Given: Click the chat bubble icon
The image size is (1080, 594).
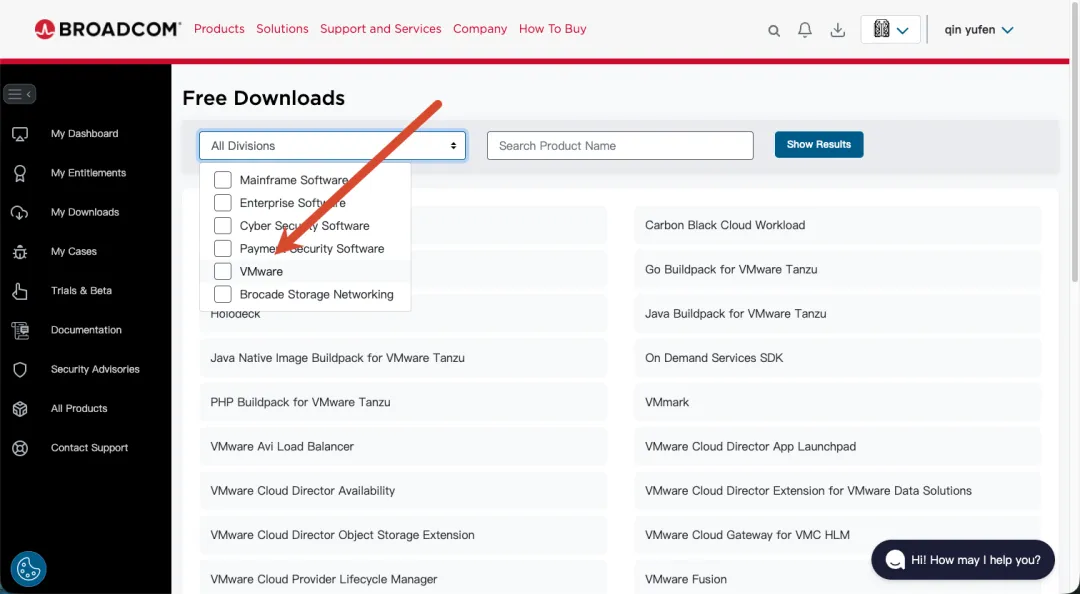Looking at the screenshot, I should tap(894, 560).
